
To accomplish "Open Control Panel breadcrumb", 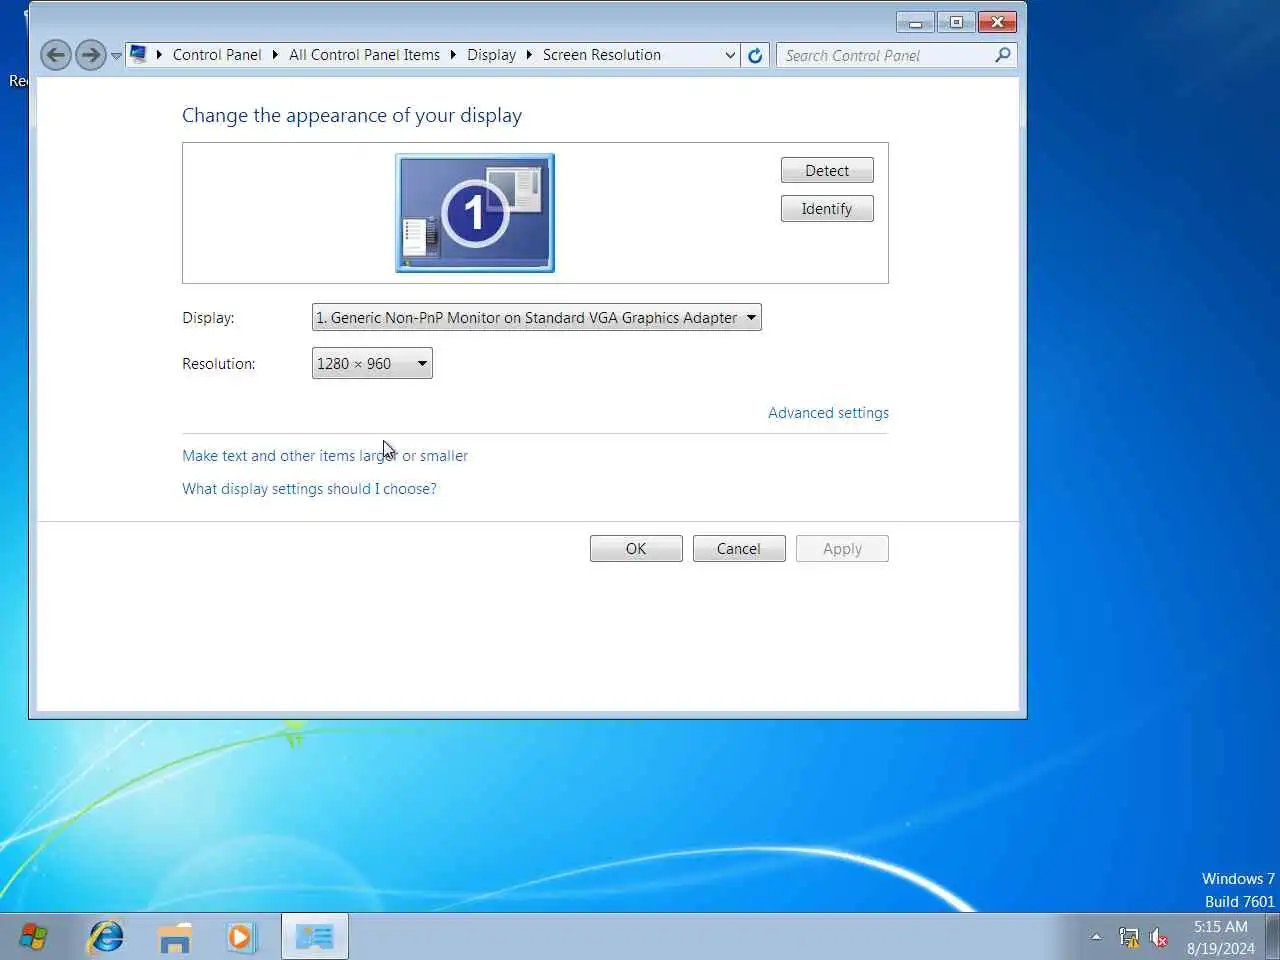I will coord(217,55).
